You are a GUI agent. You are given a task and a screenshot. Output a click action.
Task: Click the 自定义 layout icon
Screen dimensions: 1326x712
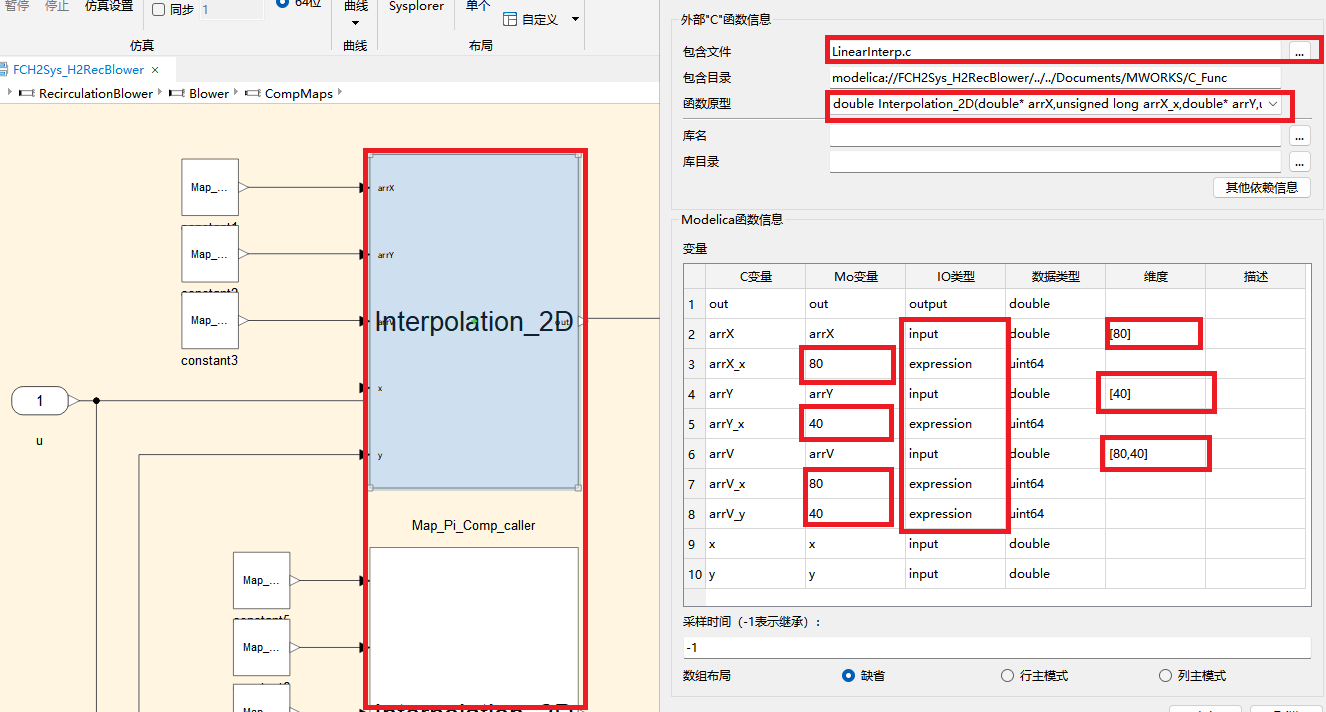[510, 19]
